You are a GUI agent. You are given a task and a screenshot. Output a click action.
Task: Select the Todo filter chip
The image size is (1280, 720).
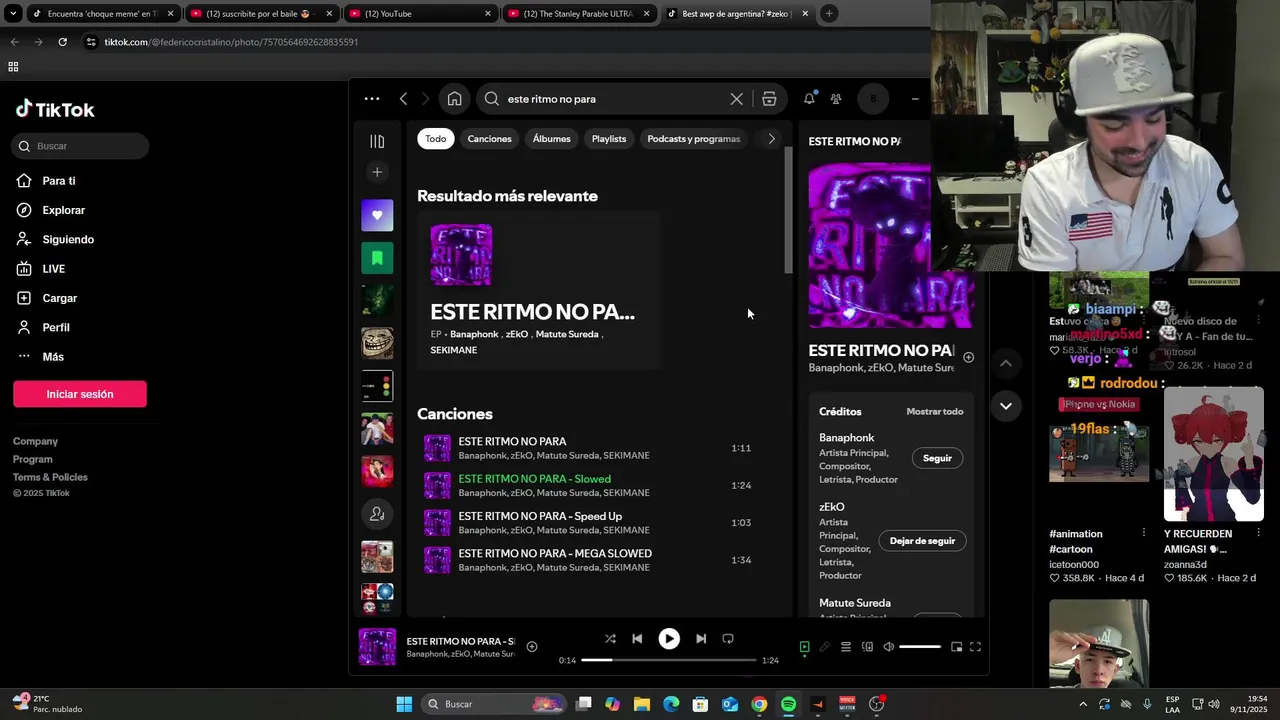pyautogui.click(x=436, y=139)
